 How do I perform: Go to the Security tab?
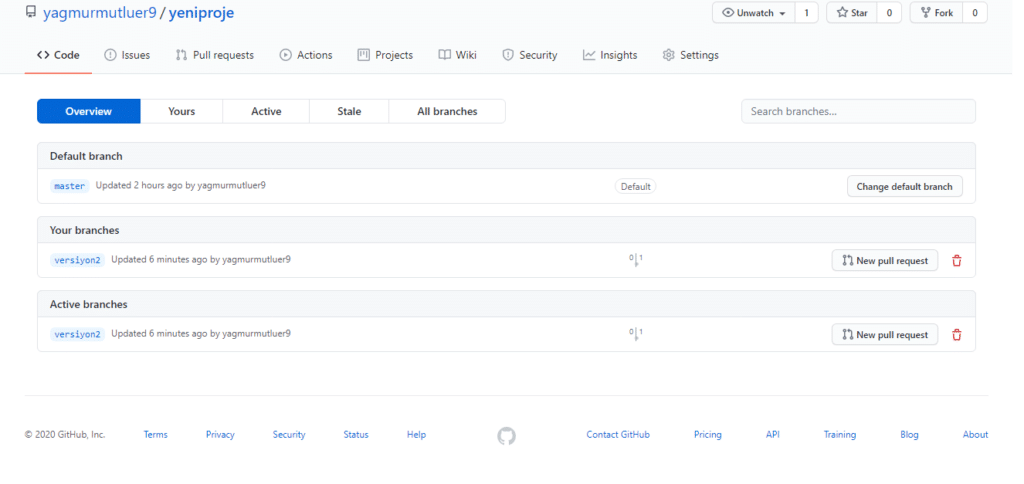[530, 56]
